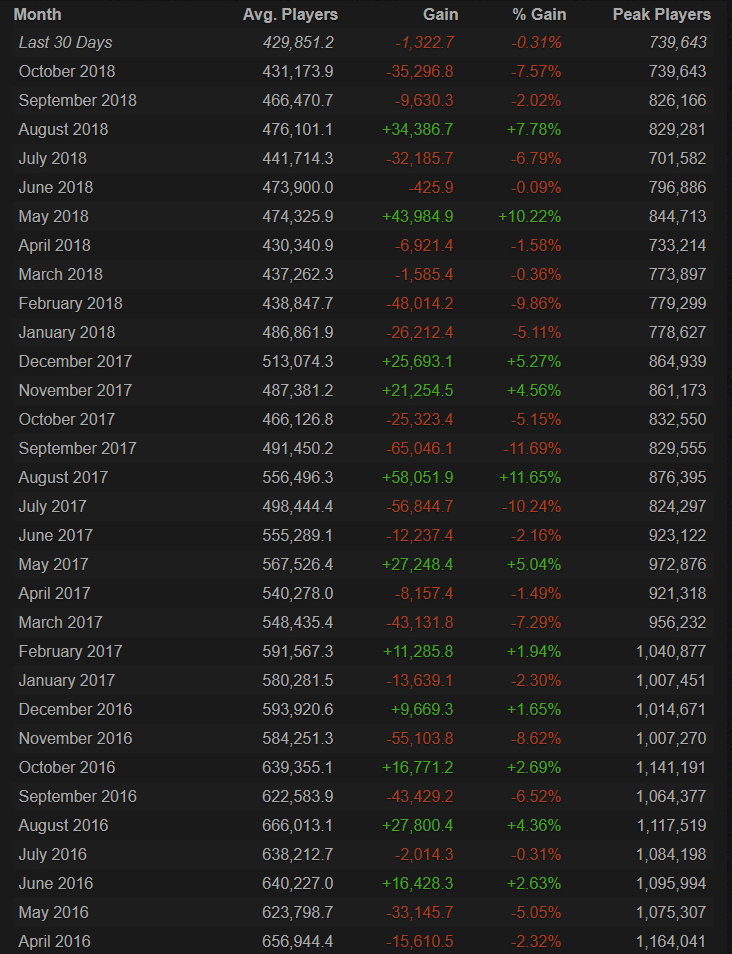Select the October 2017 month cell
Viewport: 732px width, 954px height.
coord(67,419)
